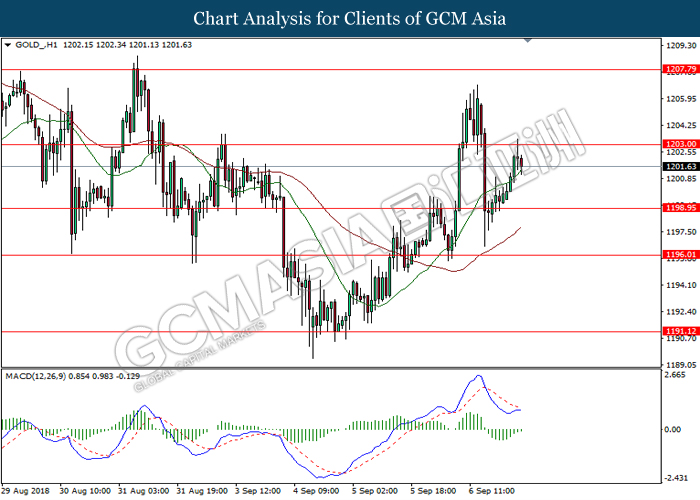
Task: Click the OHLC values 1202.15 1202.34 1201.13 1201.63
Action: (128, 45)
